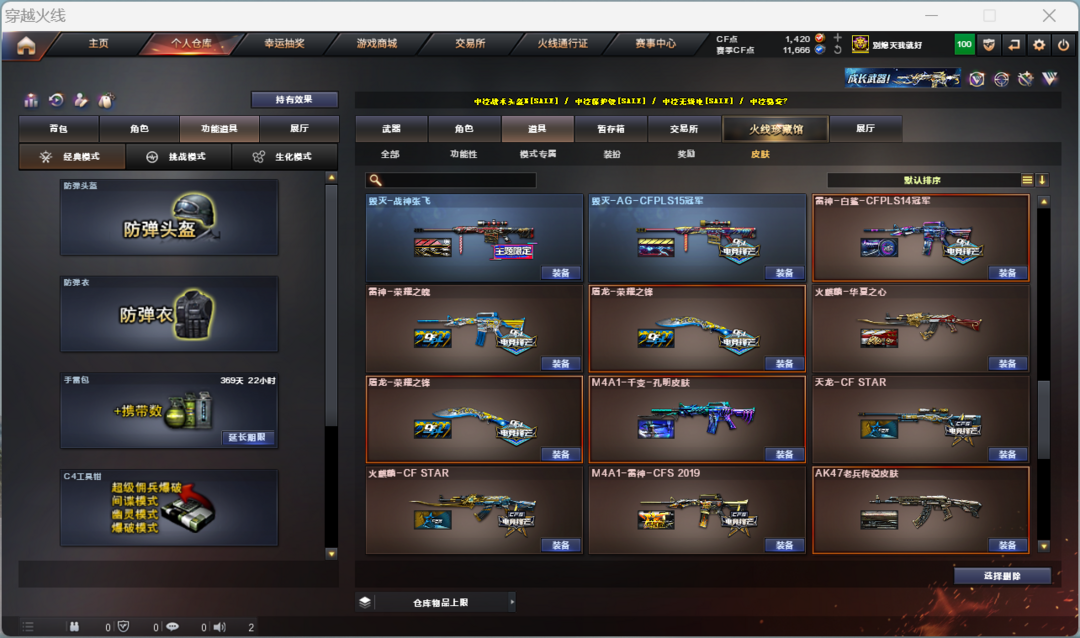The image size is (1080, 638).
Task: Click the 选择删除 button
Action: (x=1002, y=576)
